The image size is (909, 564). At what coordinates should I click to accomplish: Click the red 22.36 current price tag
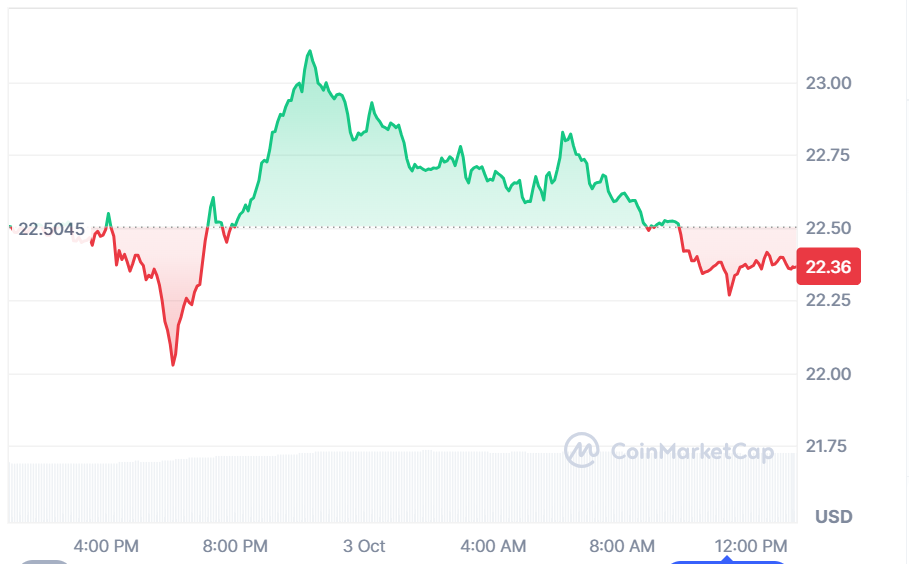[828, 266]
